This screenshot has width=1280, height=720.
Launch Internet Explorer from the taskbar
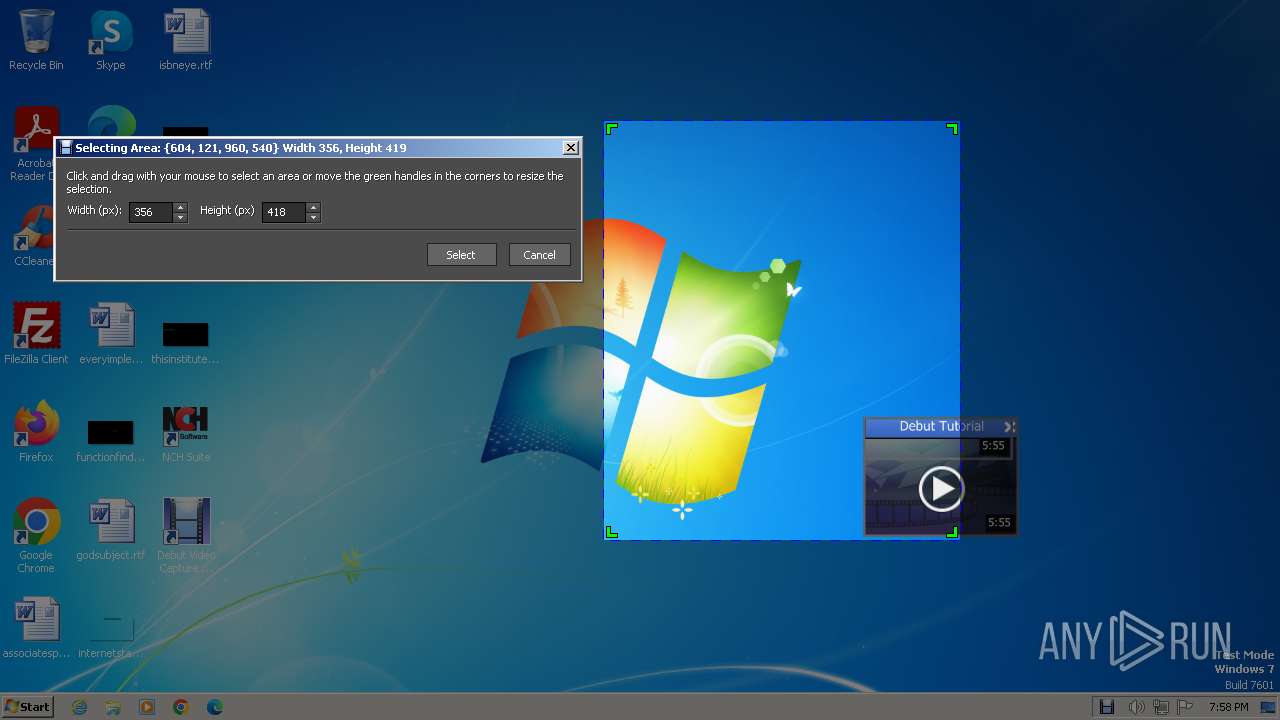coord(80,707)
